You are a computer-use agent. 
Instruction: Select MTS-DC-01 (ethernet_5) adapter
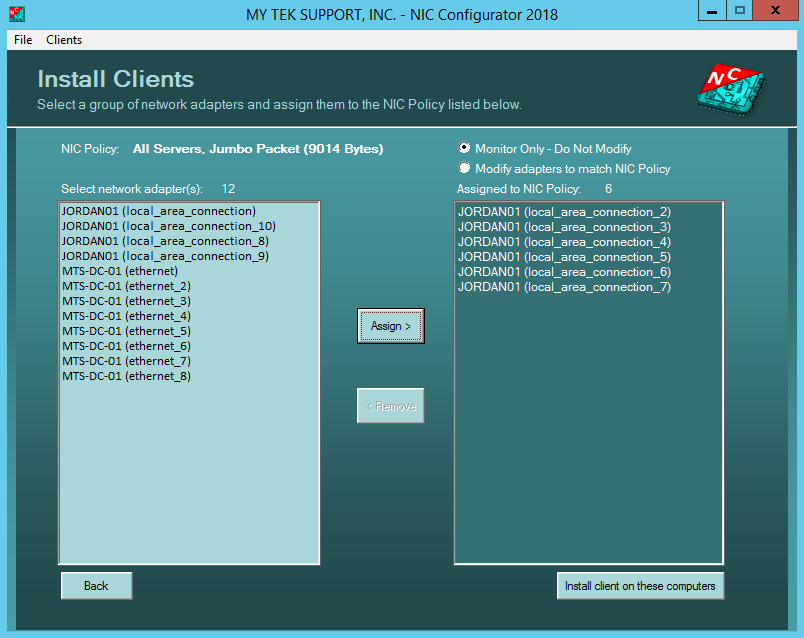point(125,331)
